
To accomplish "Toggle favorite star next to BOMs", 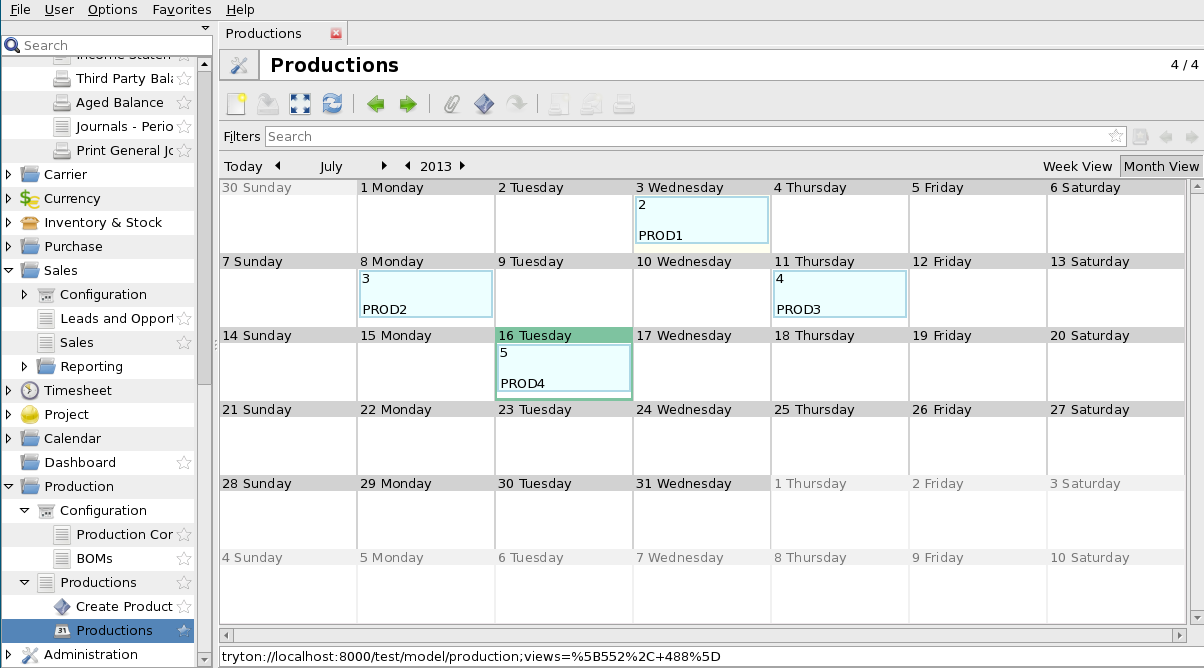I will click(184, 558).
